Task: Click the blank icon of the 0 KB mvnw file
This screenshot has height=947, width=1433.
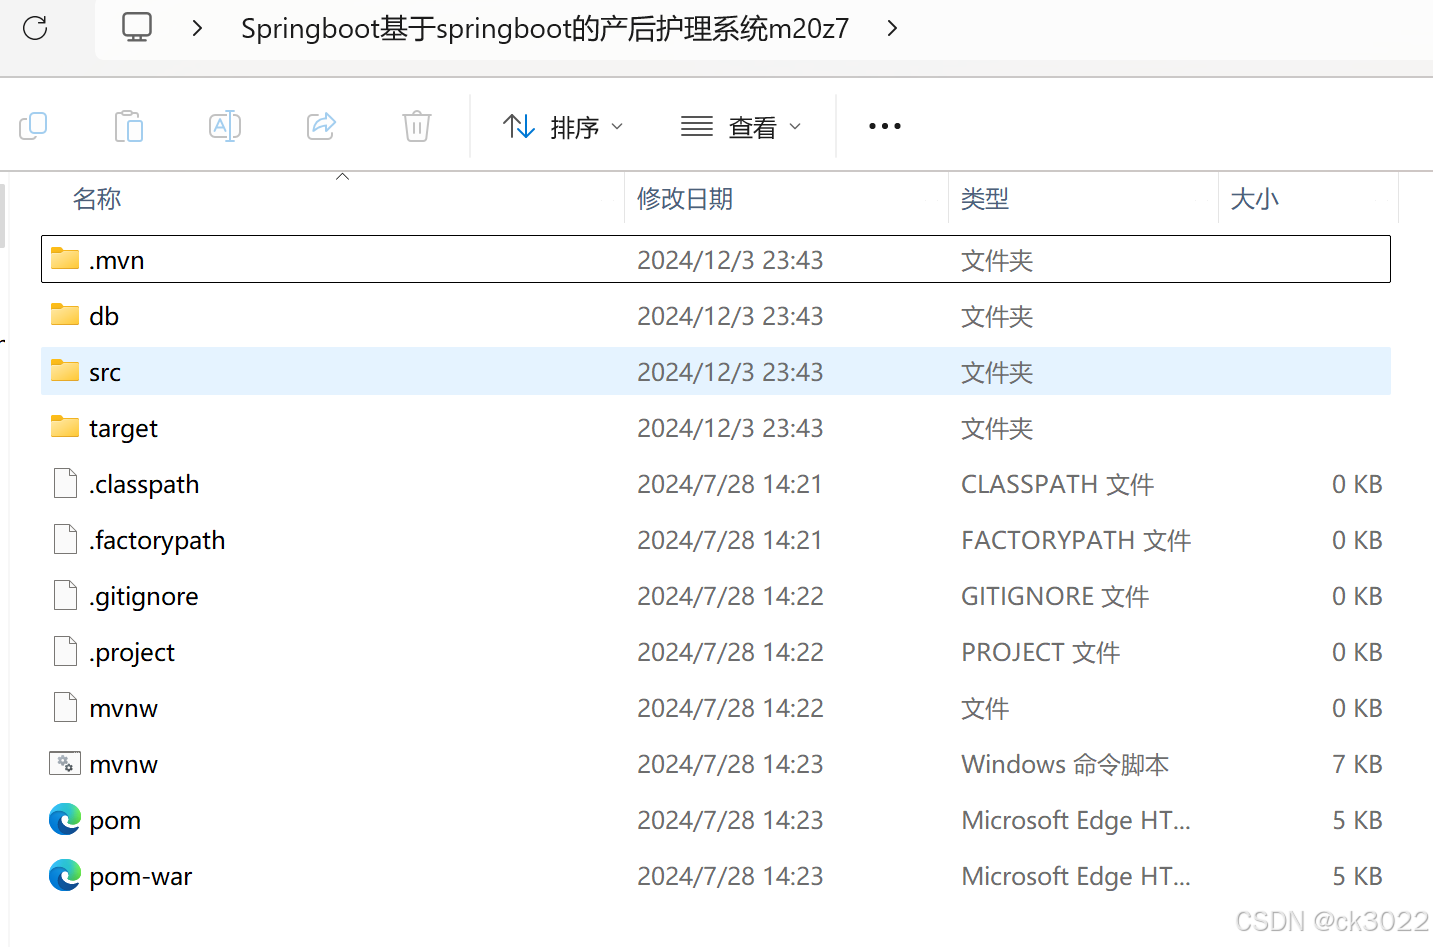Action: pos(65,707)
